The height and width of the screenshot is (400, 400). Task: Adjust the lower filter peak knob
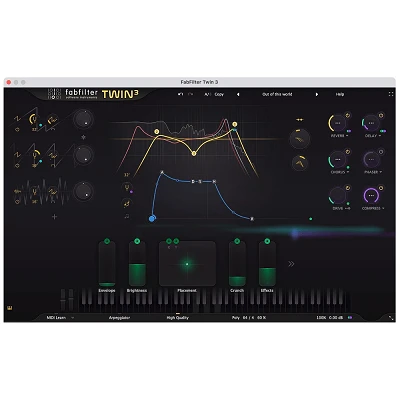300,163
